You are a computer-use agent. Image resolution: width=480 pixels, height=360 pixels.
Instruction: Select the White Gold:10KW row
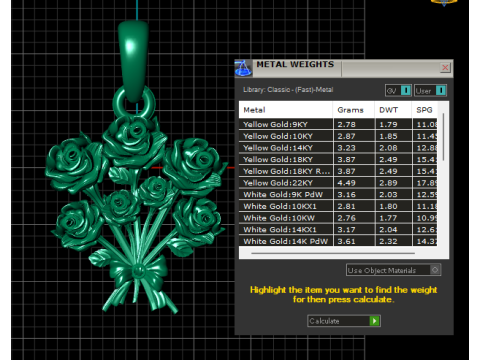pyautogui.click(x=338, y=218)
